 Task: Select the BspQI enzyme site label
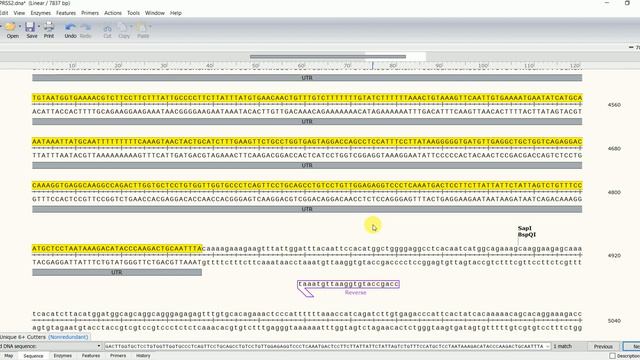point(527,235)
